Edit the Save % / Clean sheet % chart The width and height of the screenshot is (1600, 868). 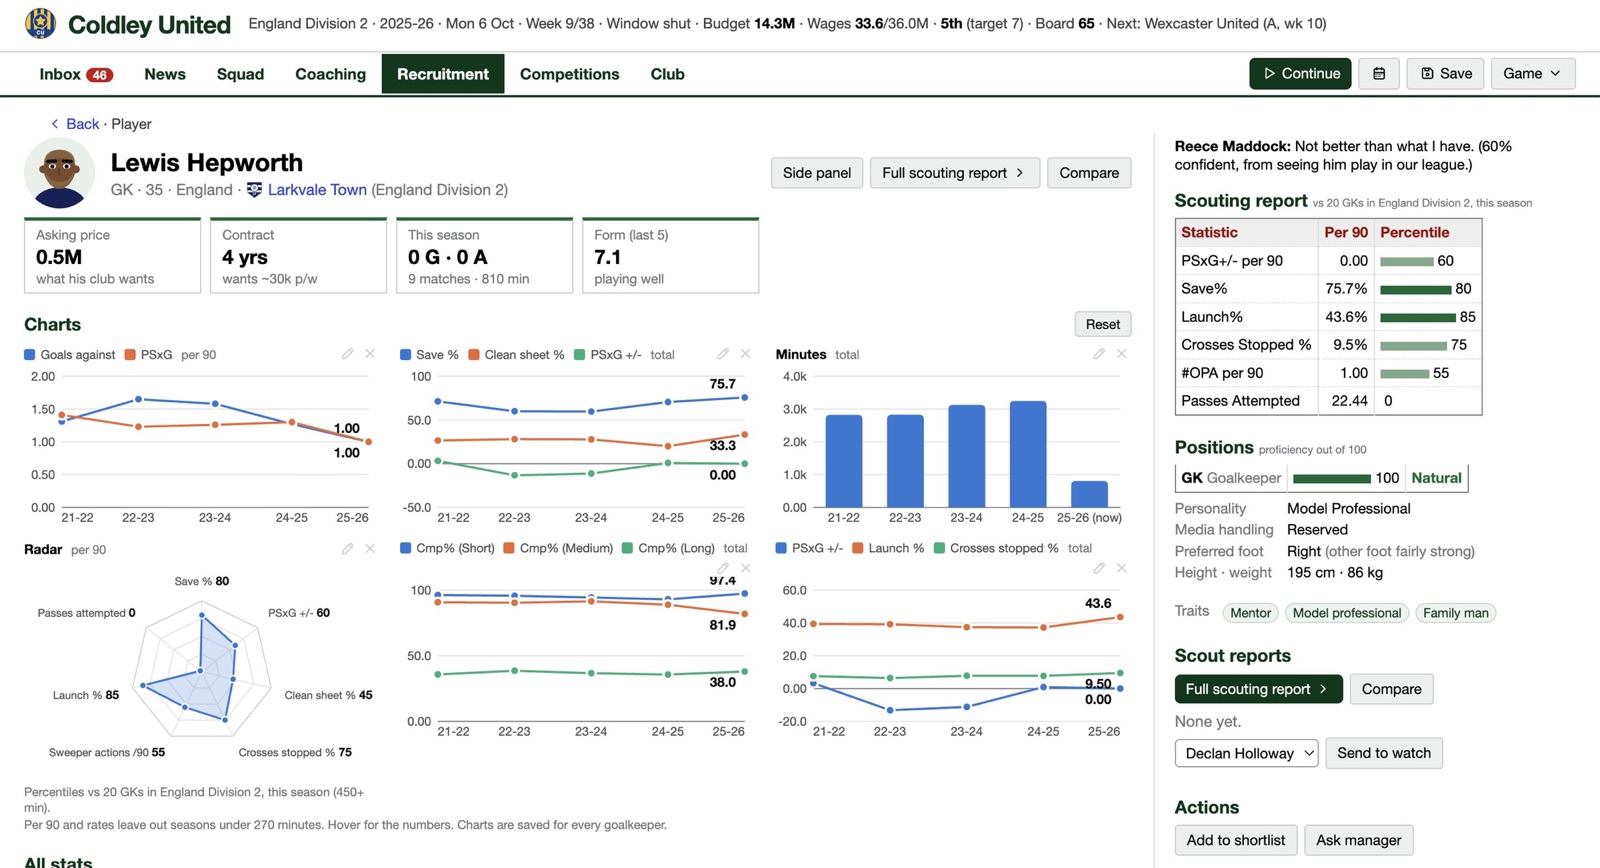[723, 354]
